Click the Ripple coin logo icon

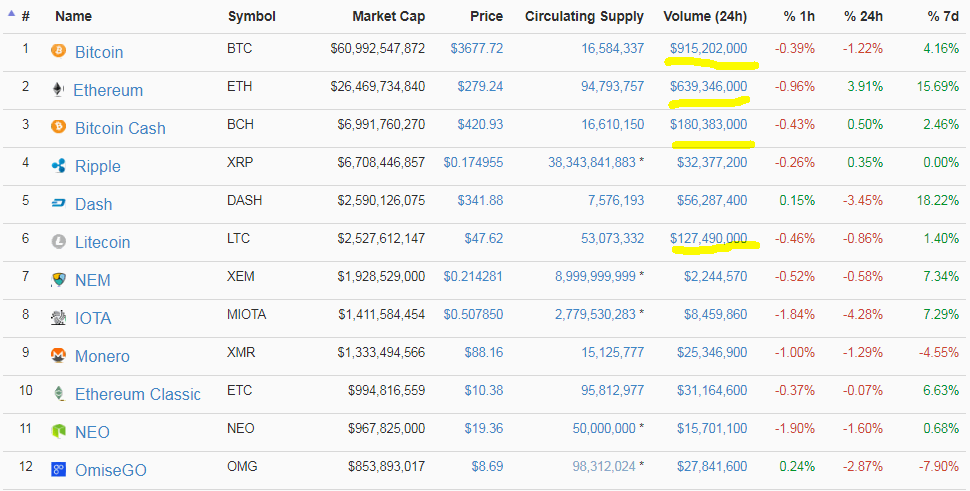(58, 166)
